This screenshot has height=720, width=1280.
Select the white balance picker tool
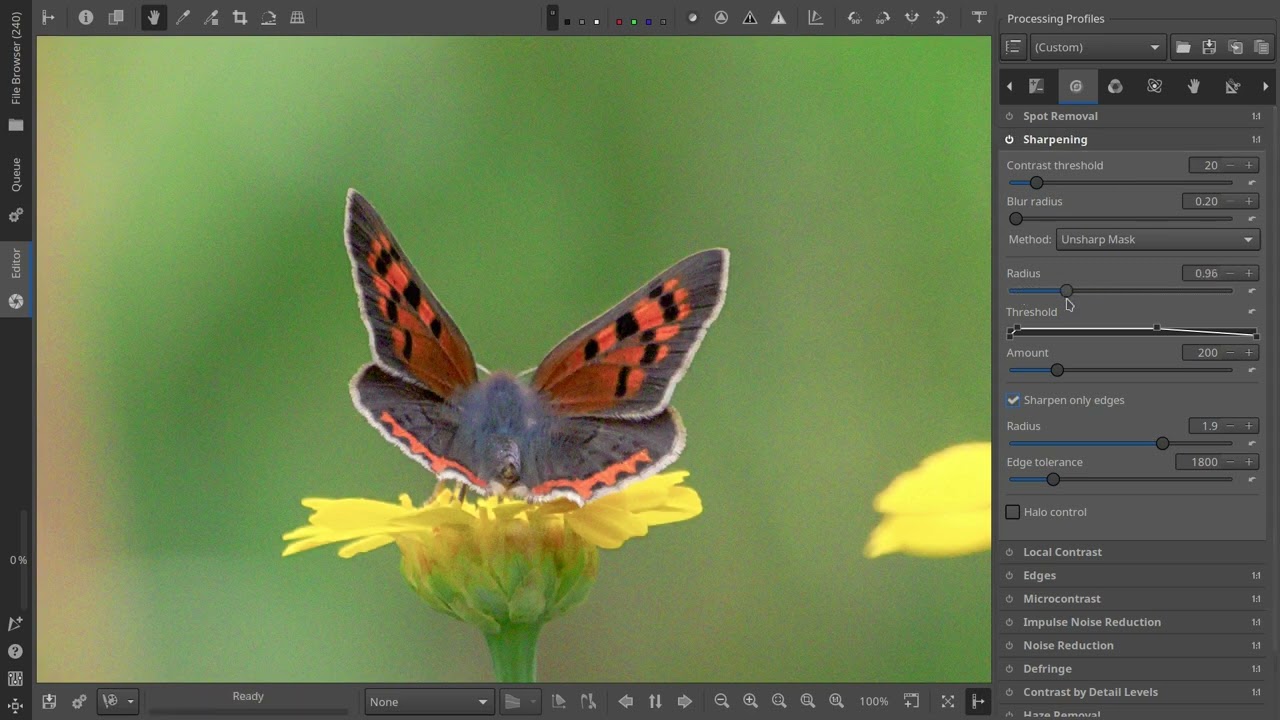click(x=183, y=17)
